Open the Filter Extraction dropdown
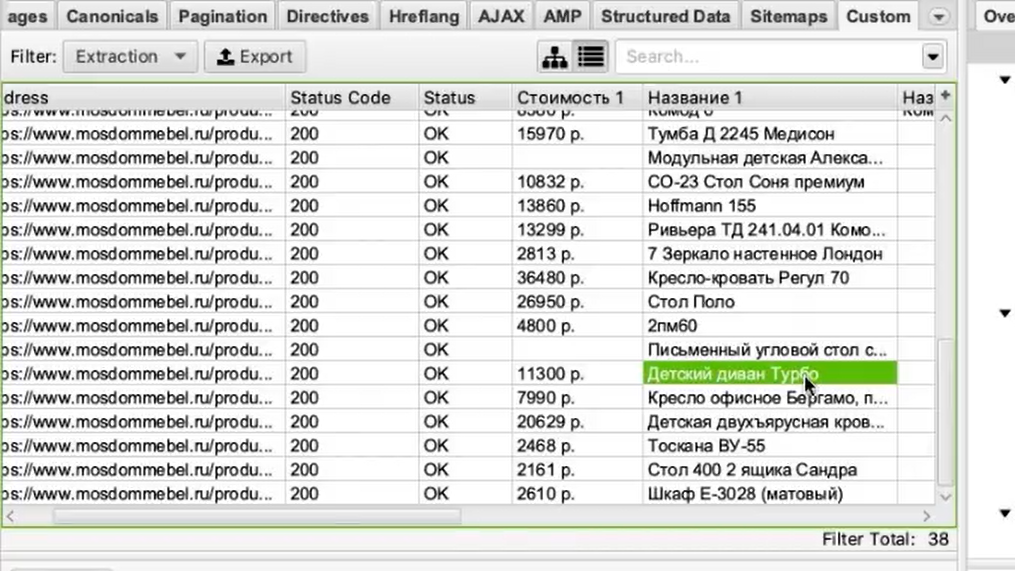The image size is (1015, 571). (129, 57)
